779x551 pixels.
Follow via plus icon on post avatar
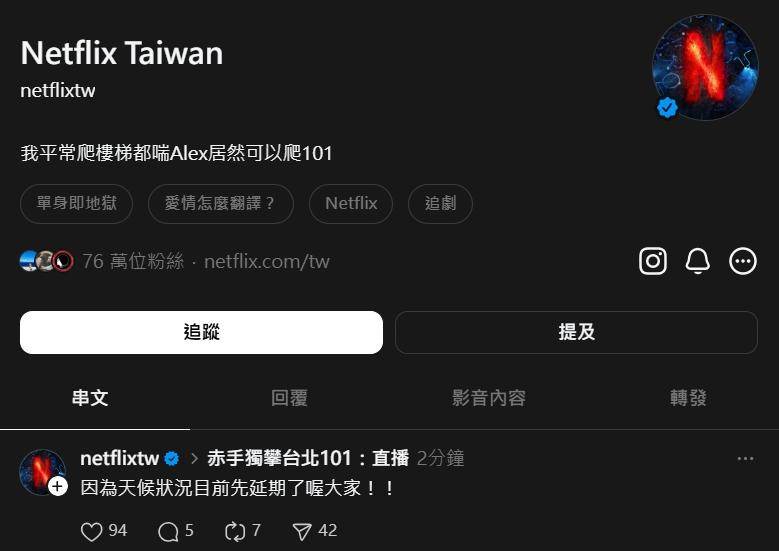click(x=58, y=486)
